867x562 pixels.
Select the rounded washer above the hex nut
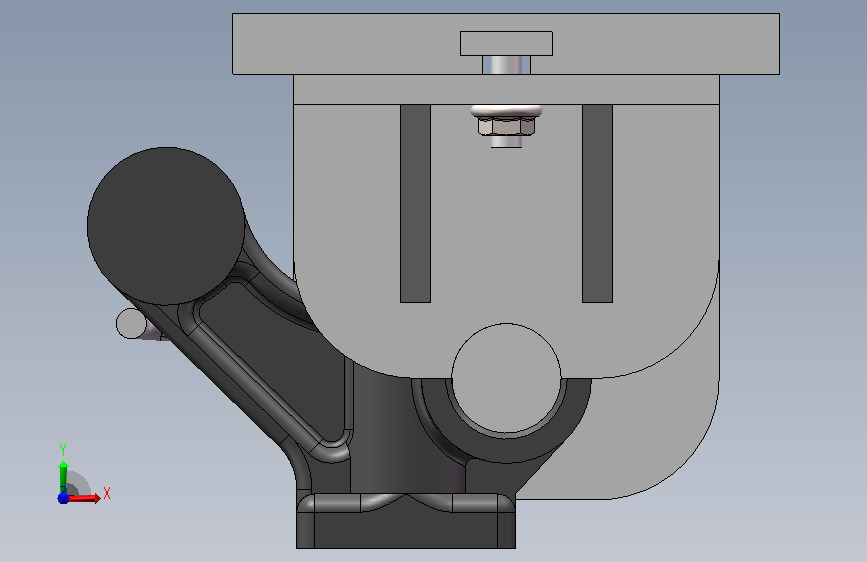click(506, 111)
